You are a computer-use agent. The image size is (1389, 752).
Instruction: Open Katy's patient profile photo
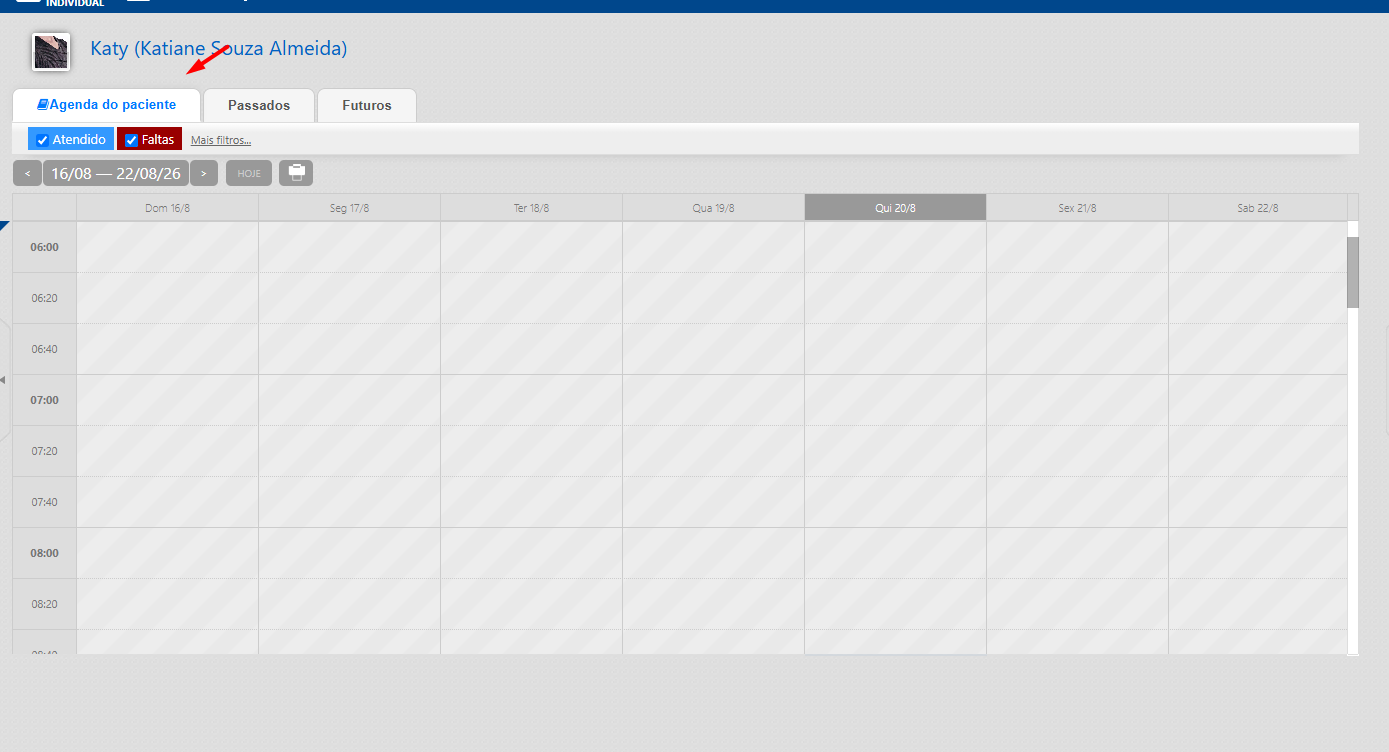(x=50, y=51)
